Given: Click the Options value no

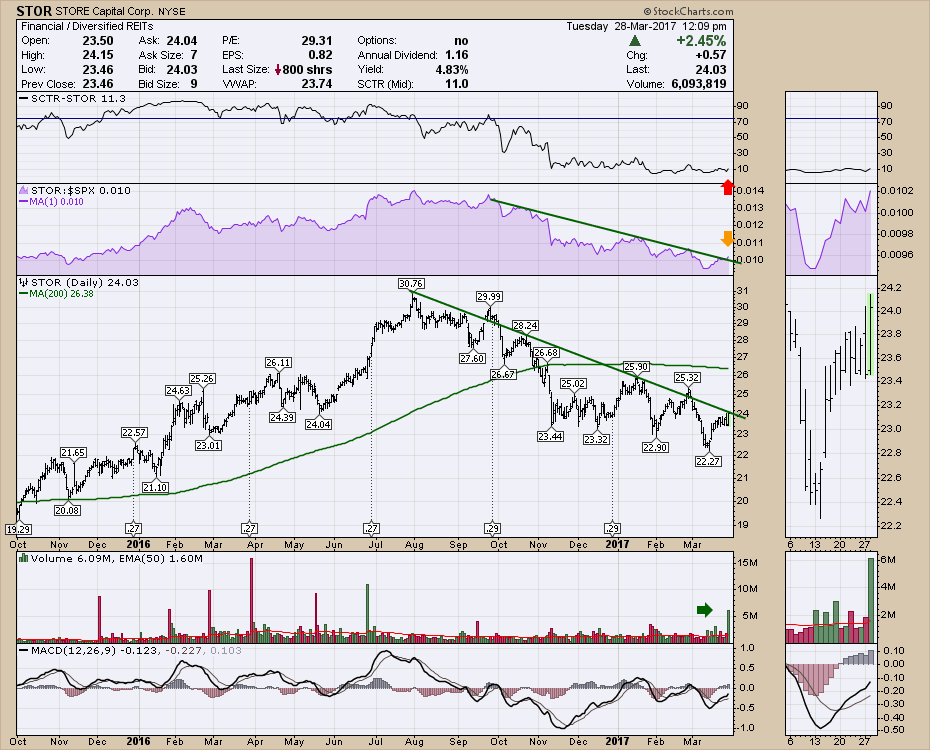Looking at the screenshot, I should pyautogui.click(x=461, y=41).
